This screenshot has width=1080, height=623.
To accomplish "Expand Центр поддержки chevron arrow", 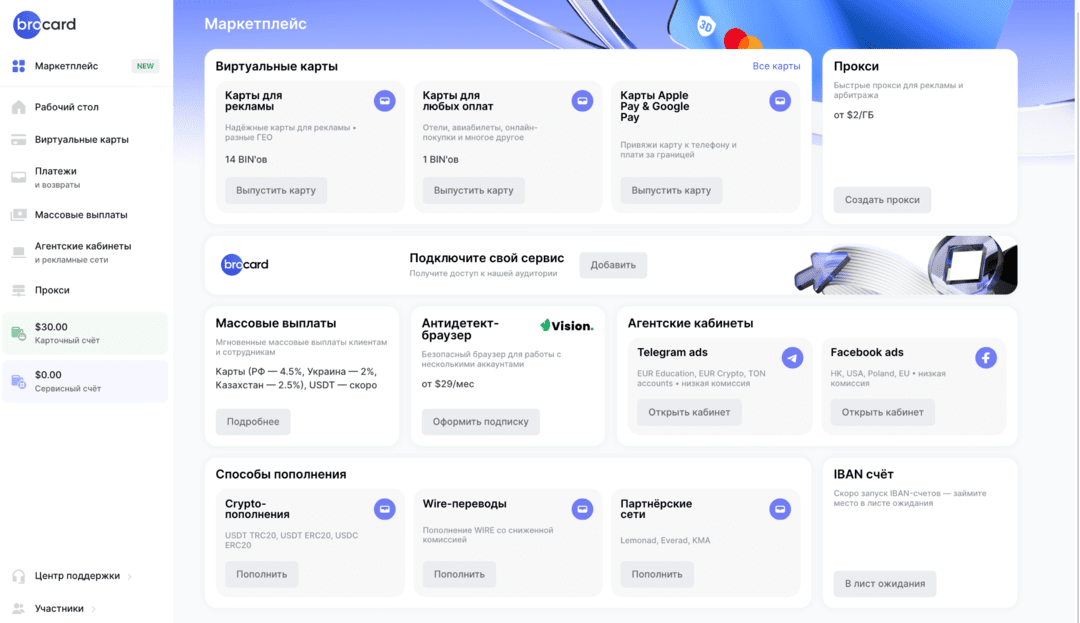I will pos(129,577).
